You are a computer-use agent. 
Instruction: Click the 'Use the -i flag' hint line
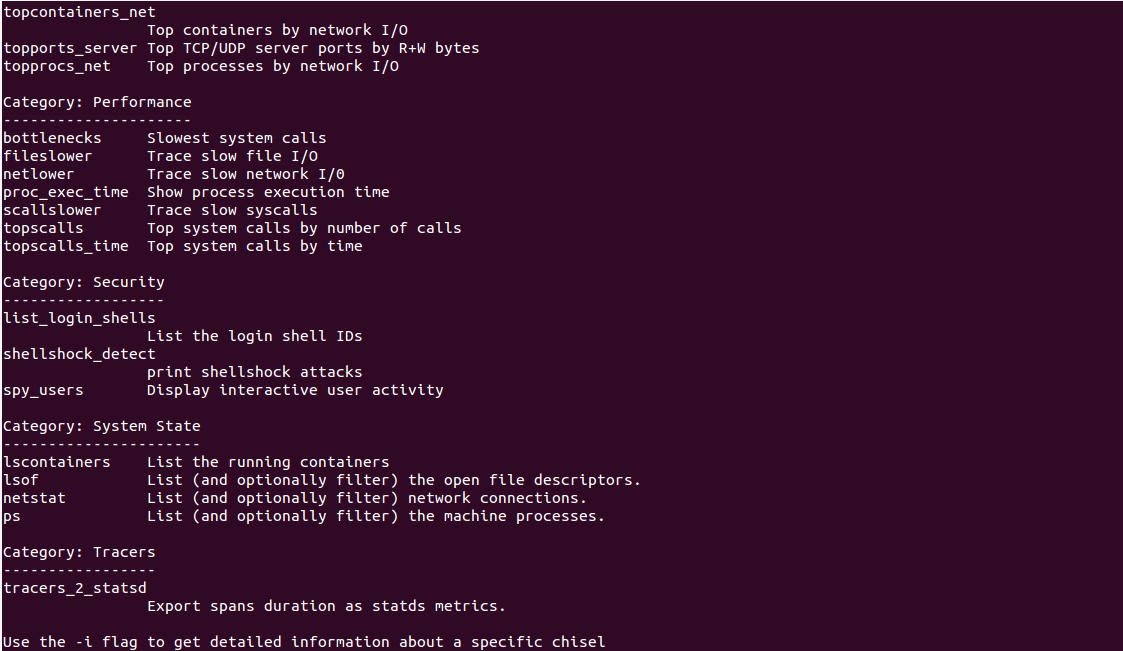[304, 642]
